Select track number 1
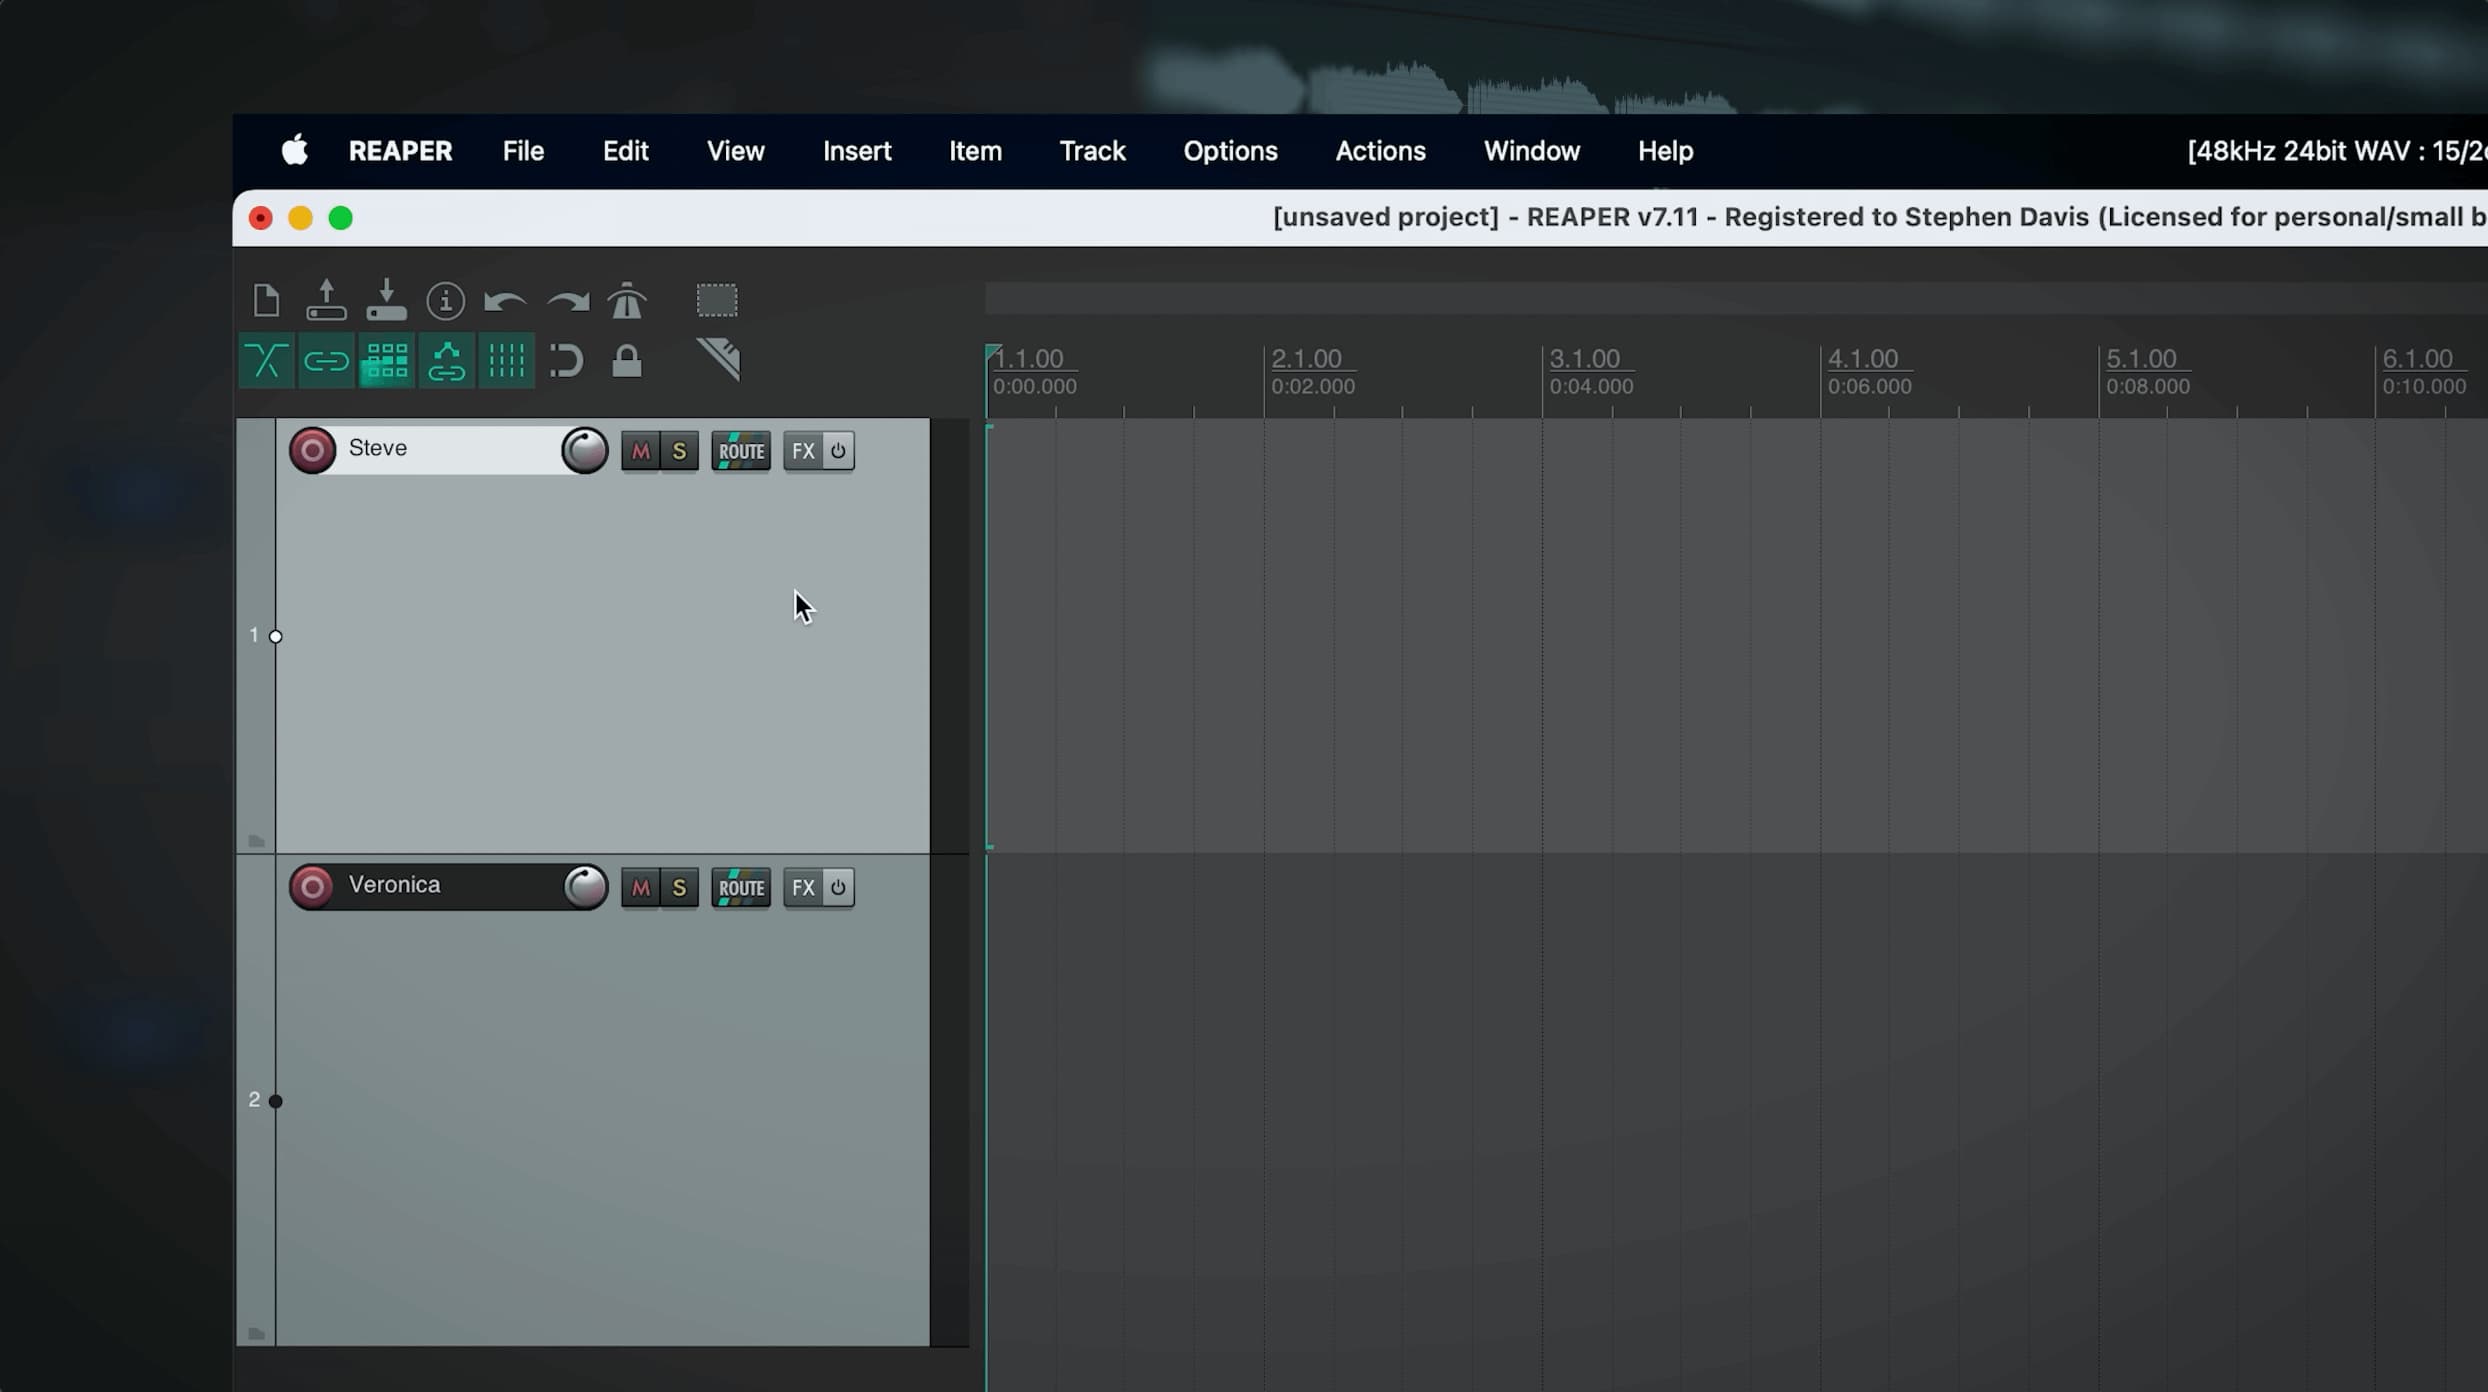2488x1392 pixels. (x=254, y=635)
